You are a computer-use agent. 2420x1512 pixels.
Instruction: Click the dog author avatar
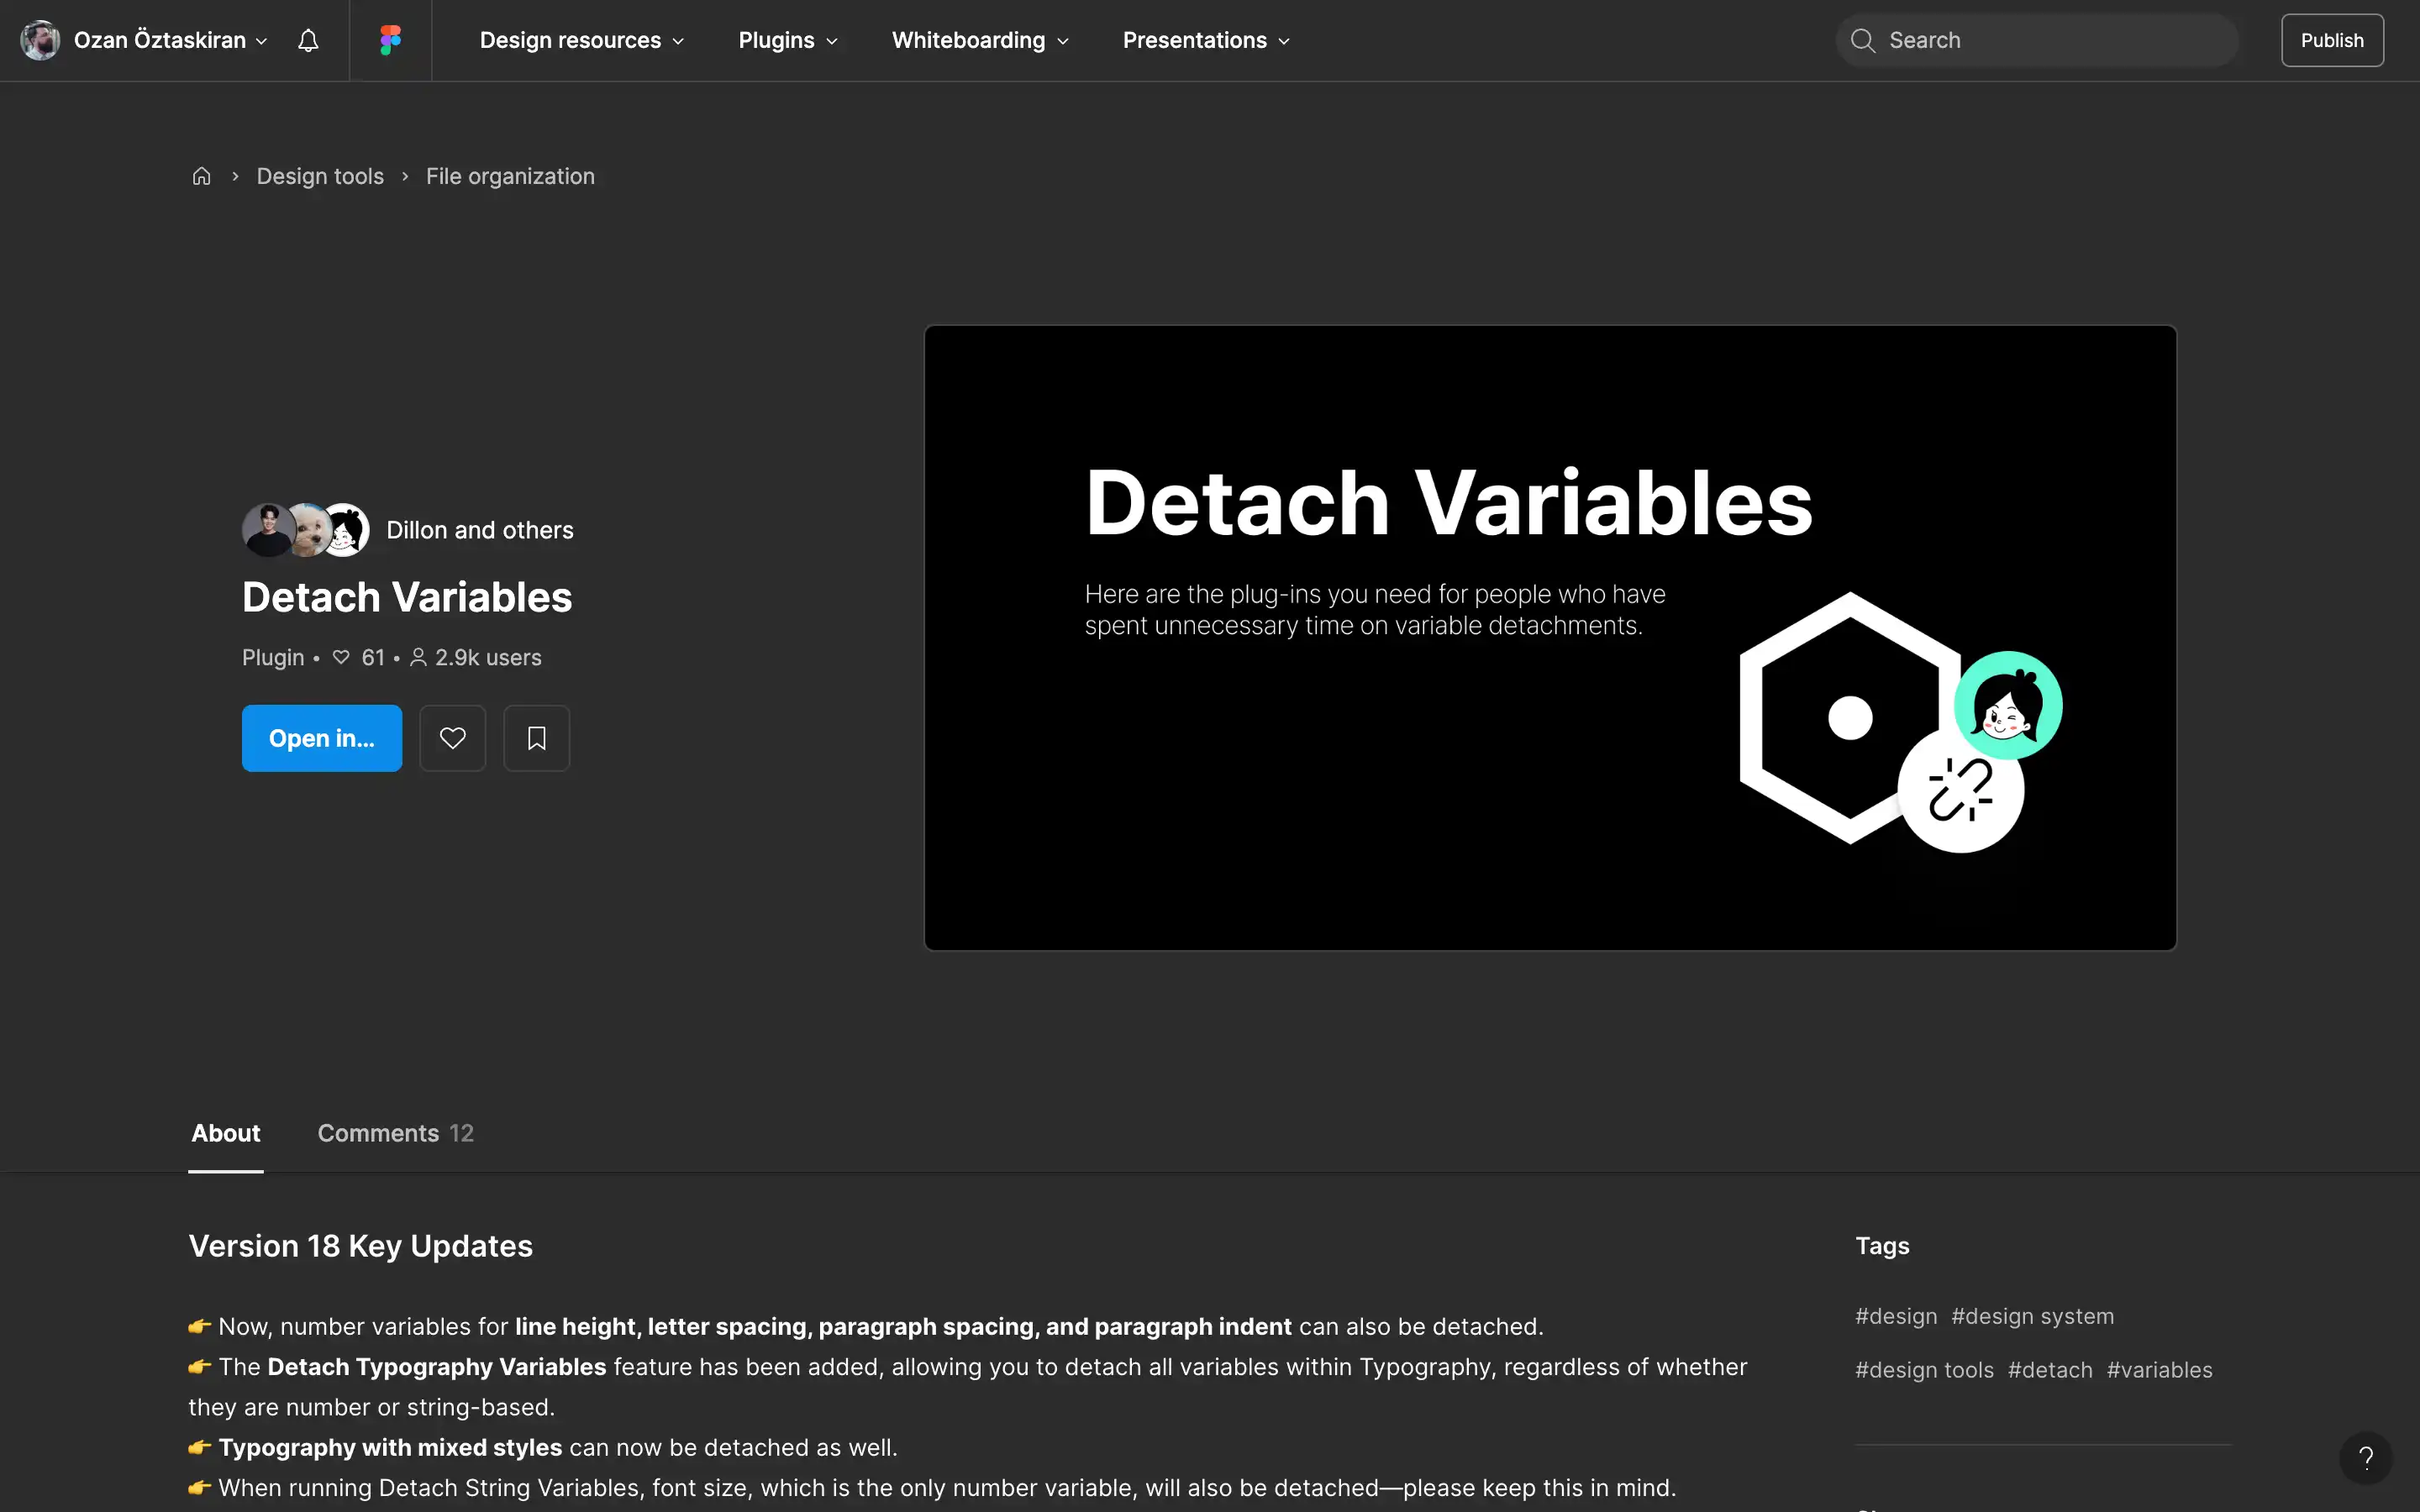[x=308, y=530]
